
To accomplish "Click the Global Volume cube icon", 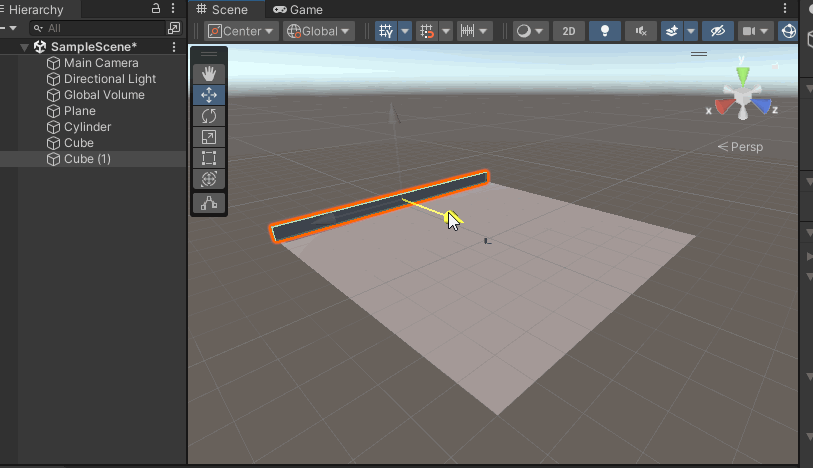I will (53, 95).
